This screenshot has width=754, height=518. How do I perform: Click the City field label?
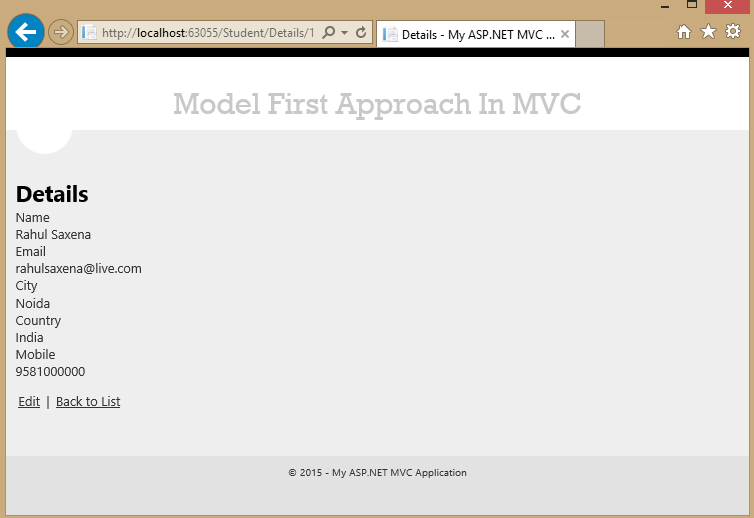(x=26, y=286)
